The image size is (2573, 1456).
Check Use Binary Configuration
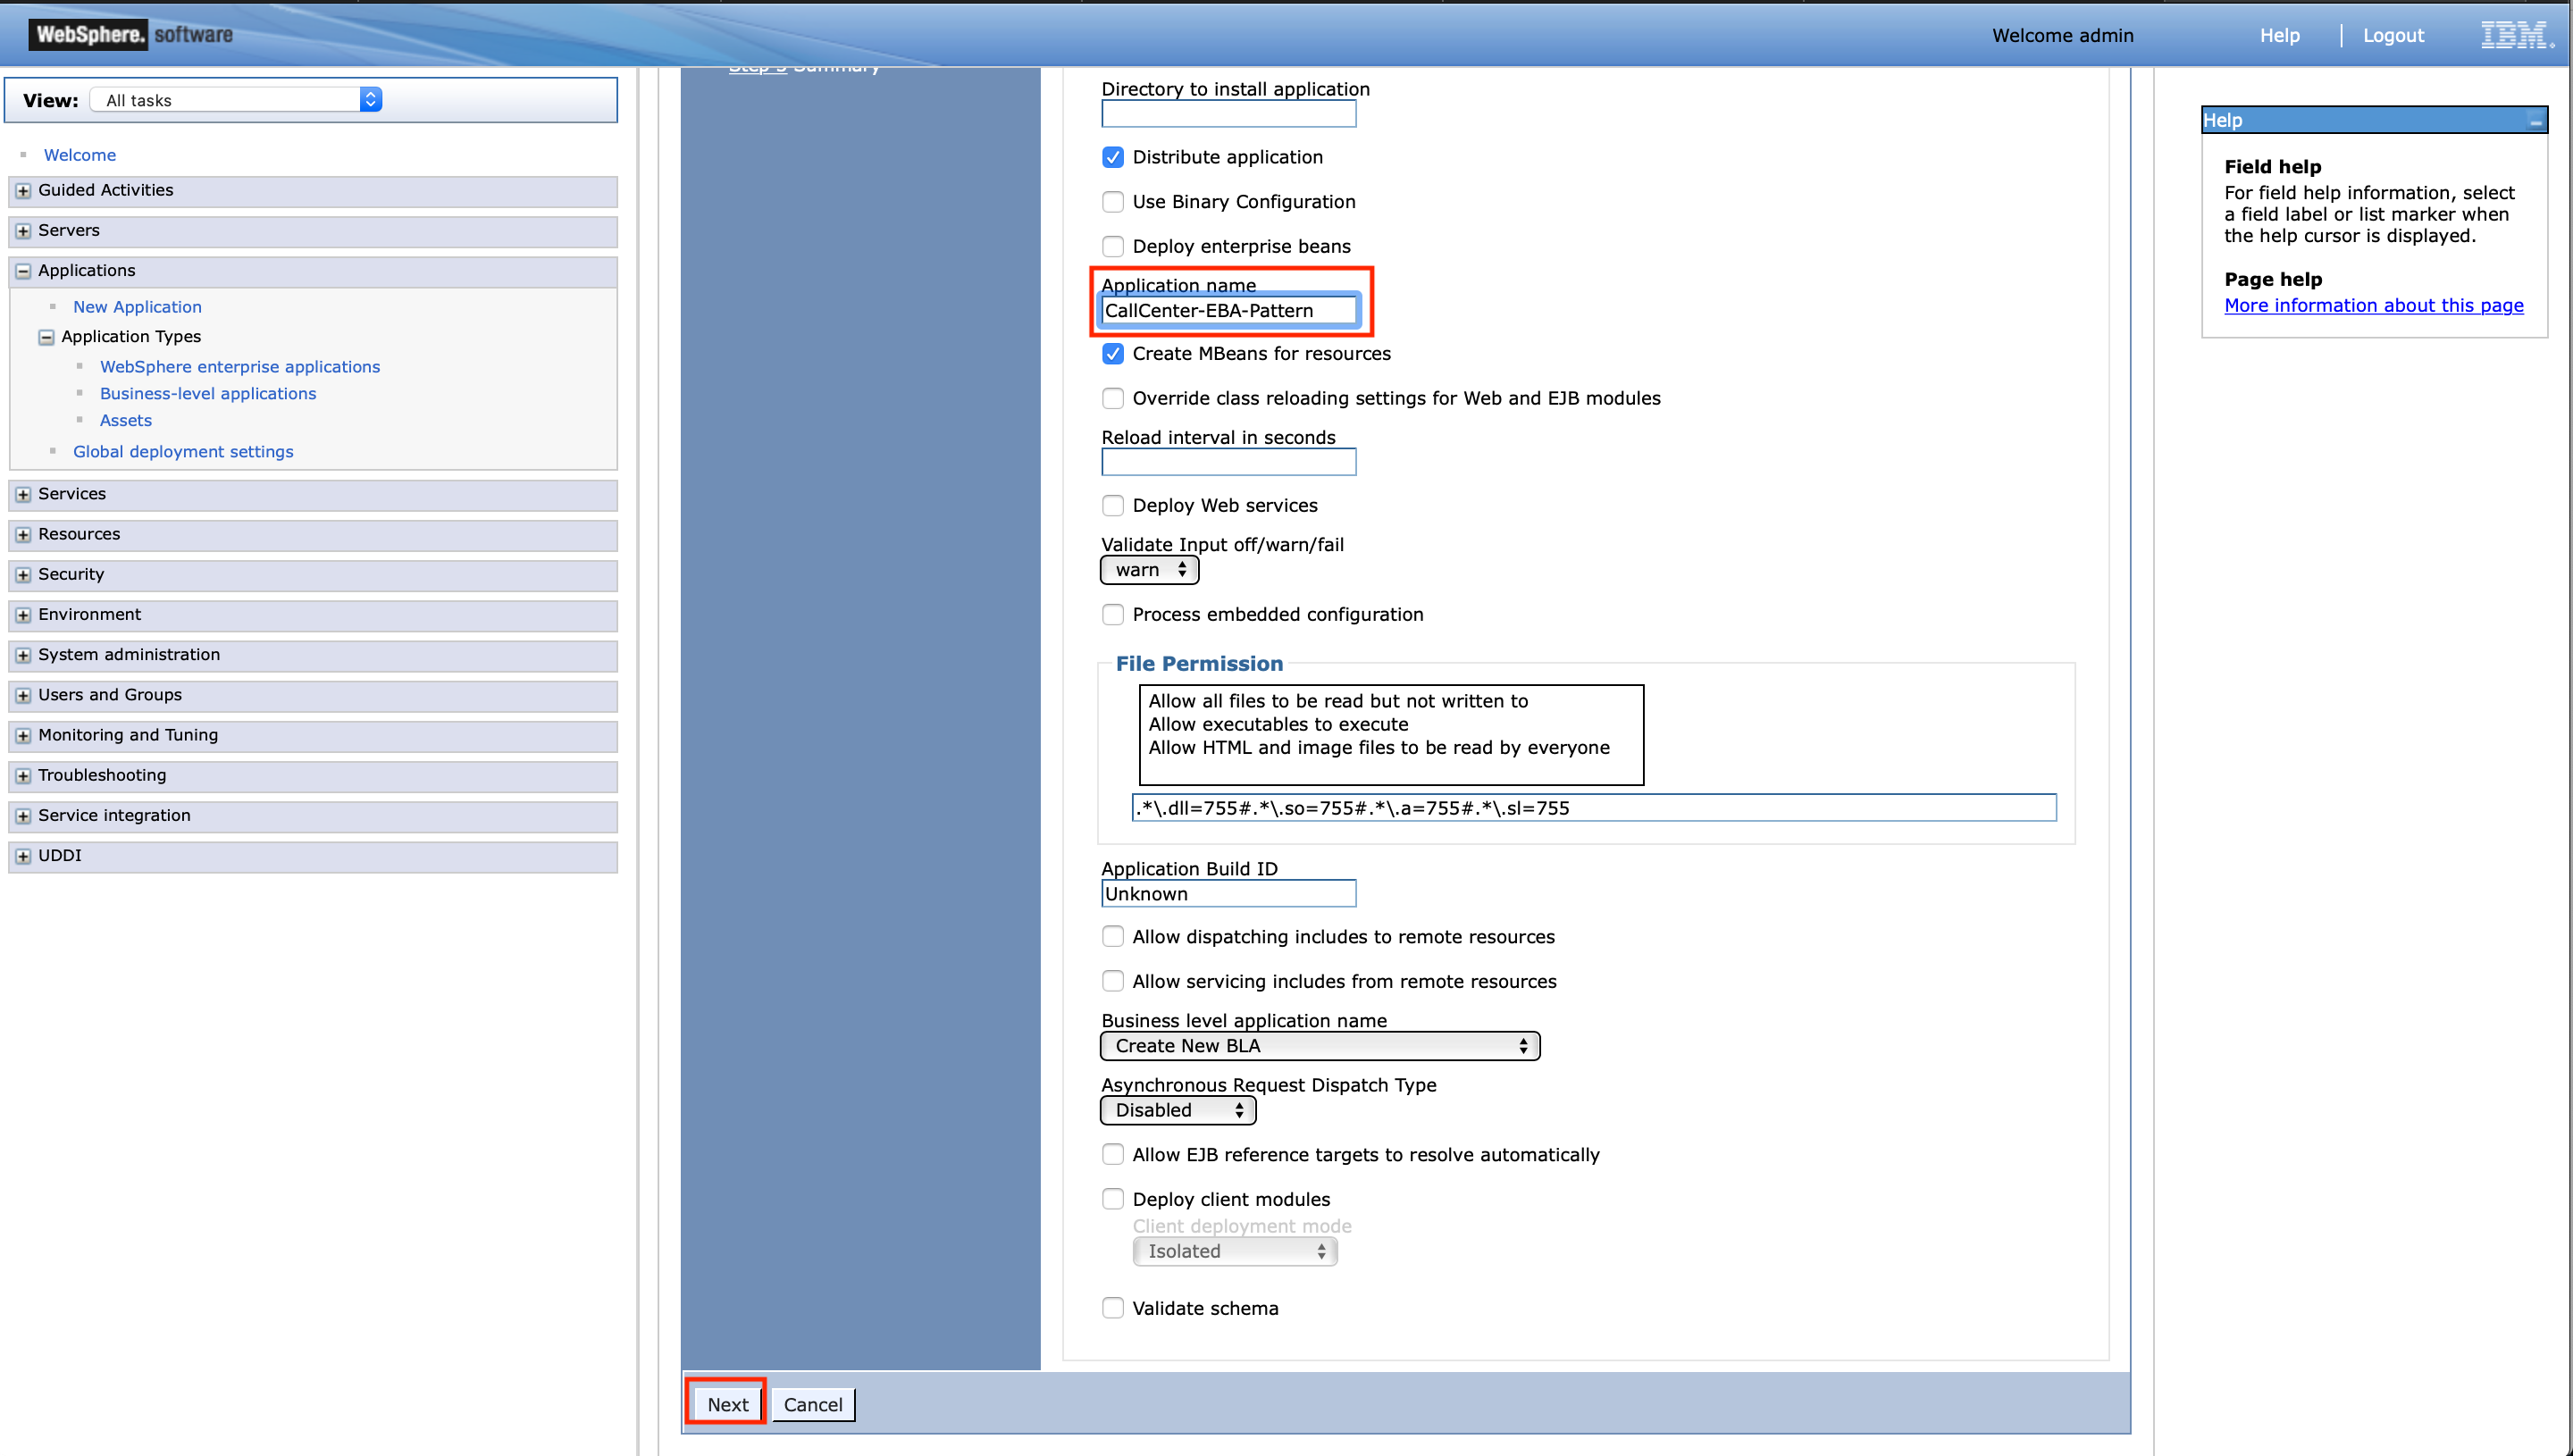pos(1112,201)
